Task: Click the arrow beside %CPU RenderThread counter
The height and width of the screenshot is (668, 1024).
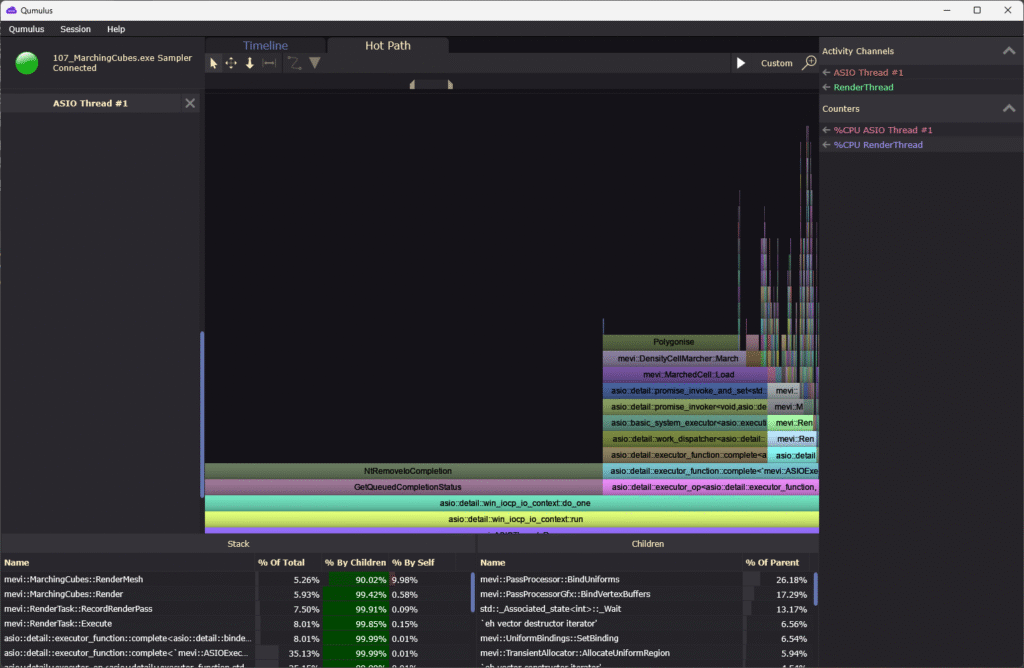Action: point(826,145)
